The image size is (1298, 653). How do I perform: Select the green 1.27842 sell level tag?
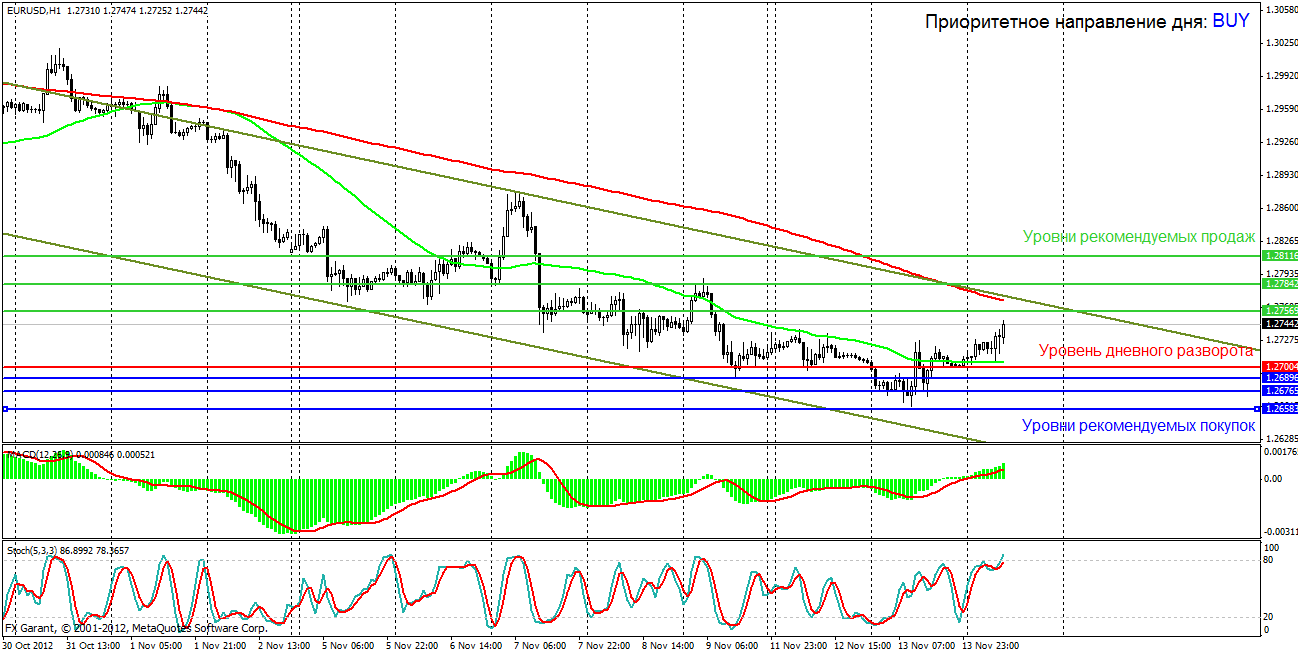(x=1280, y=284)
